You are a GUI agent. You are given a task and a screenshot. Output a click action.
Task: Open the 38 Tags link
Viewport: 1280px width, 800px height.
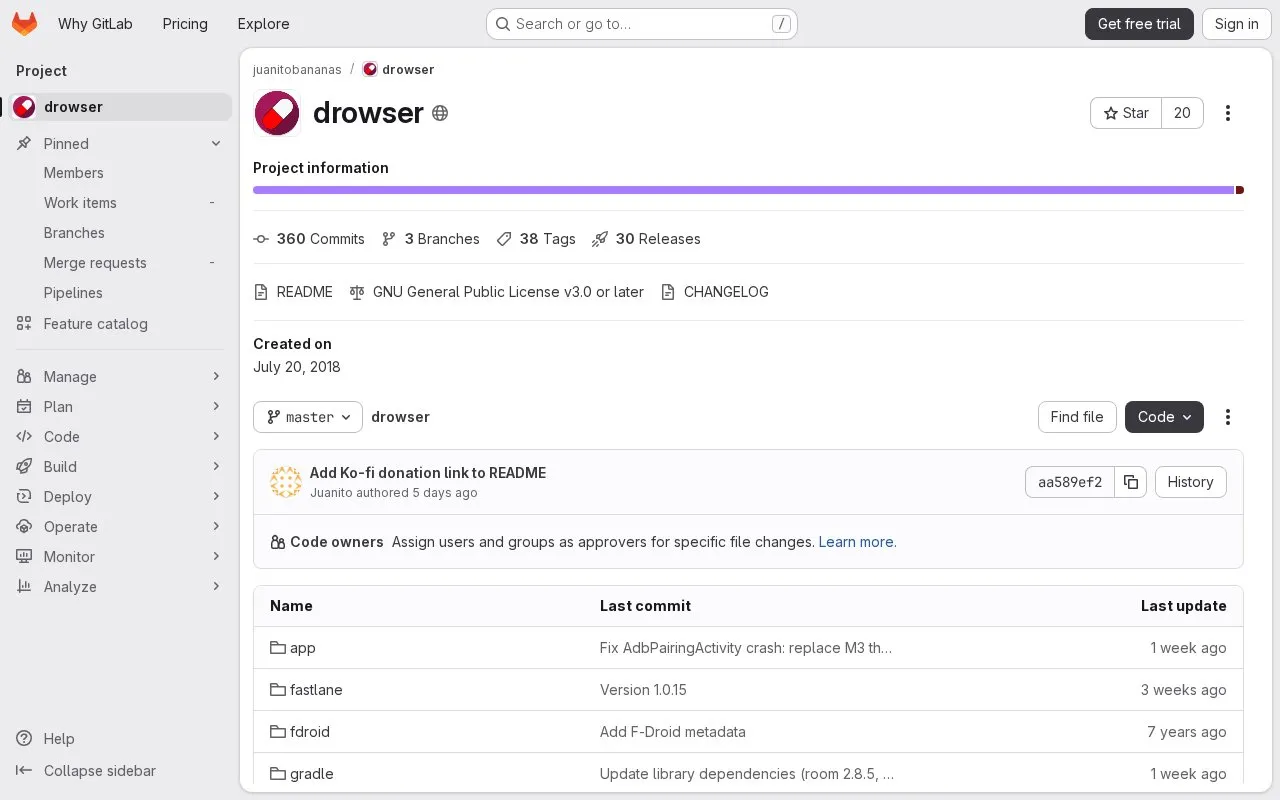tap(536, 239)
